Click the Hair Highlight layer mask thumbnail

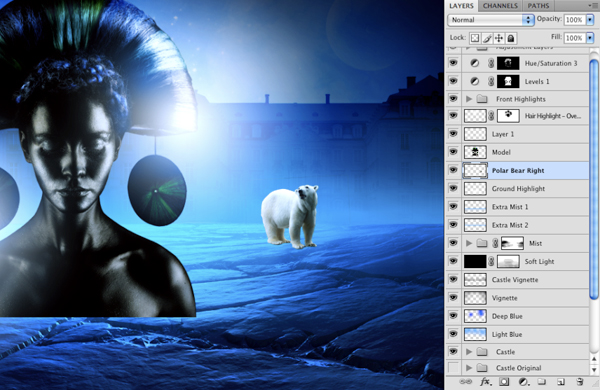pos(508,116)
